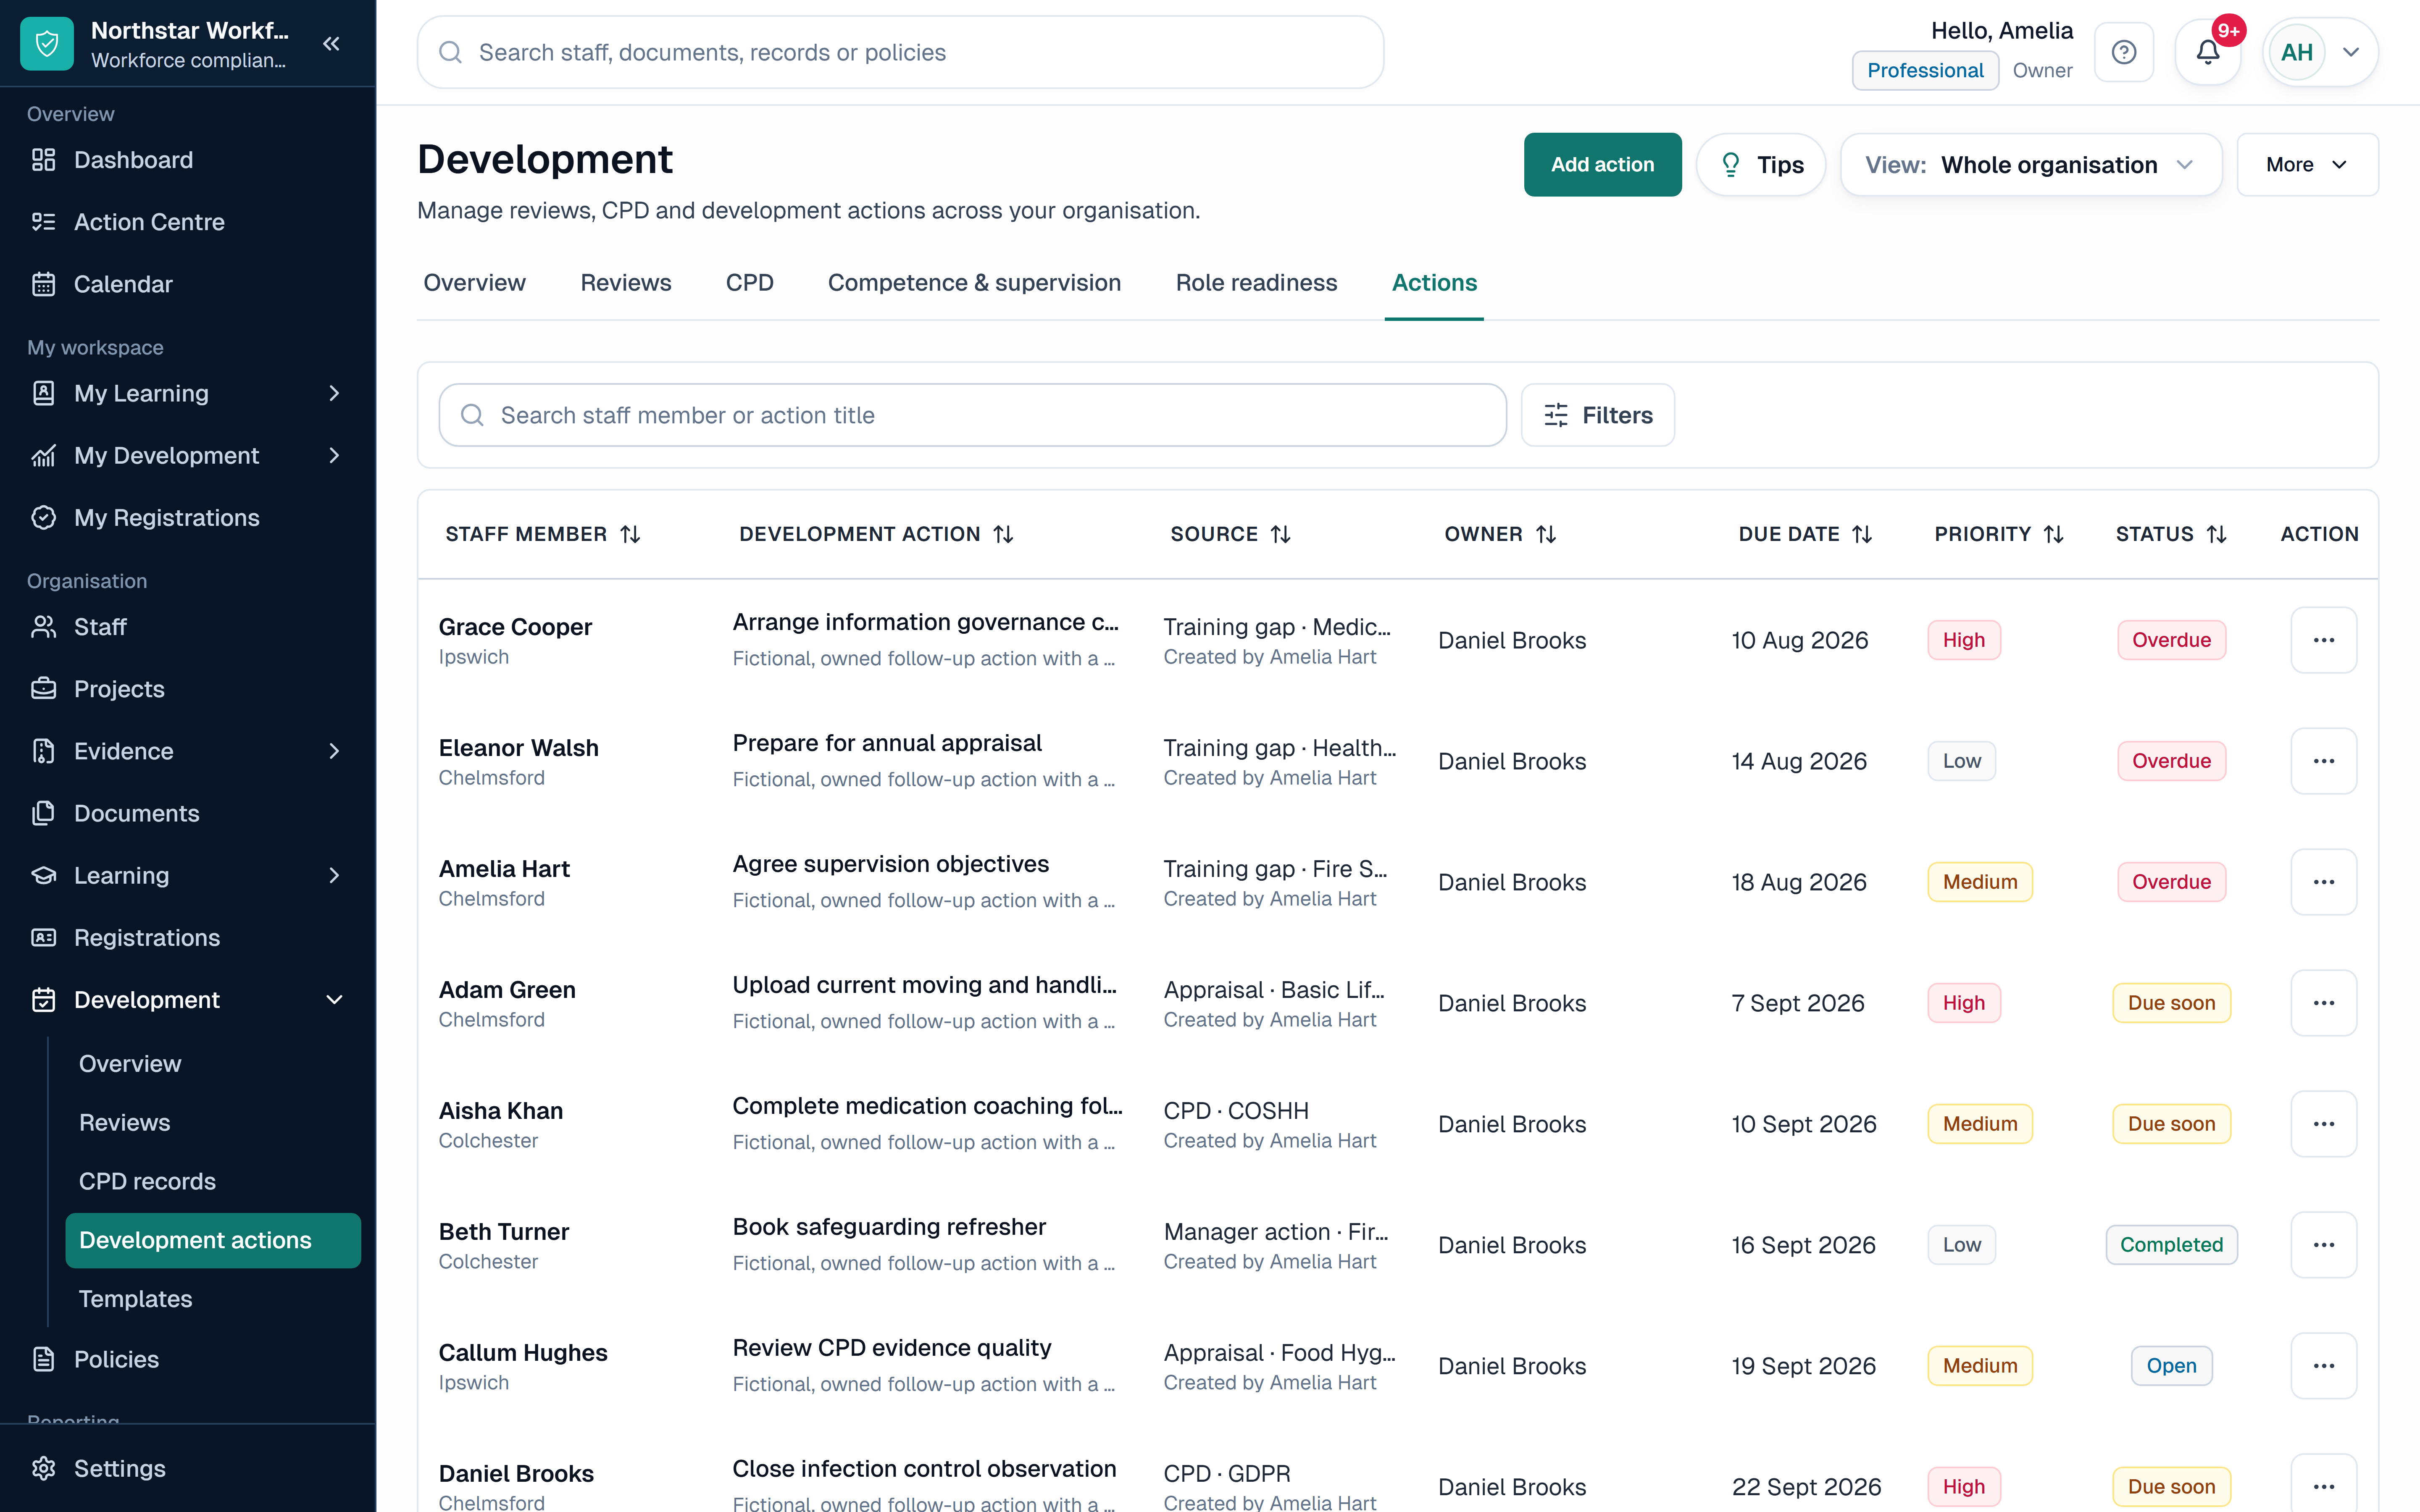This screenshot has width=2420, height=1512.
Task: Switch to Competence & supervision tab
Action: (x=974, y=283)
